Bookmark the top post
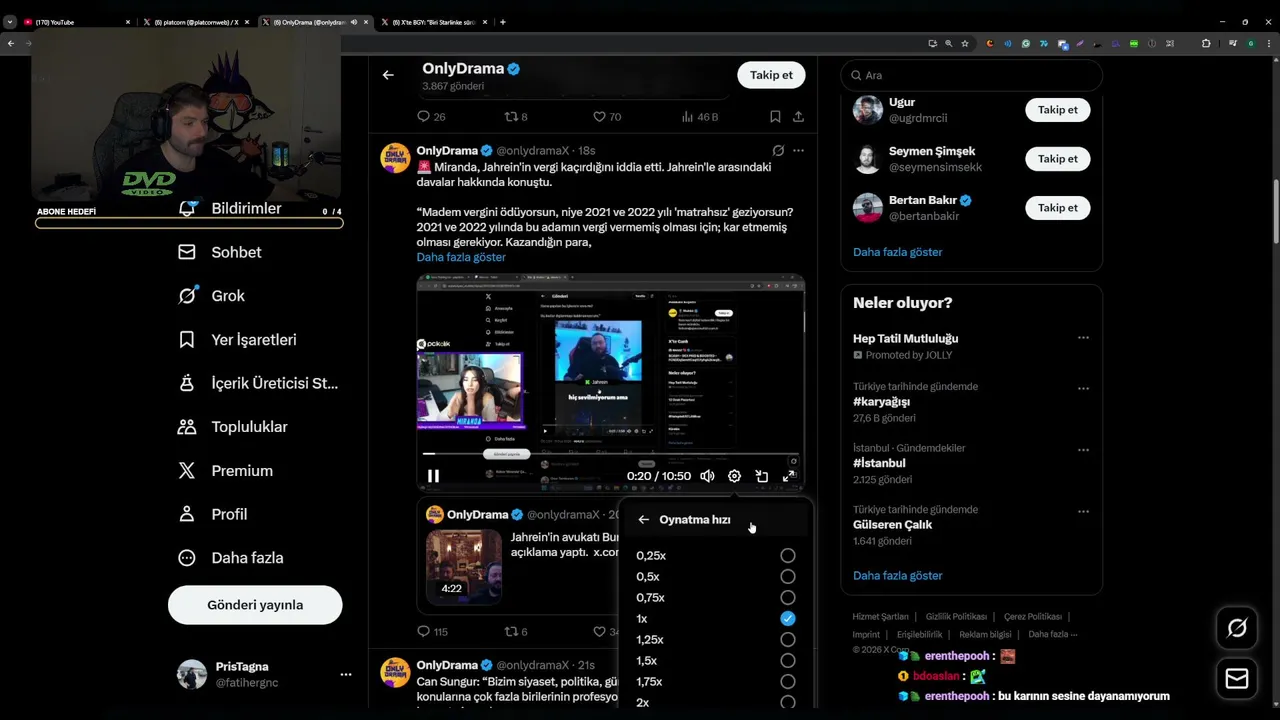The image size is (1280, 720). click(775, 117)
